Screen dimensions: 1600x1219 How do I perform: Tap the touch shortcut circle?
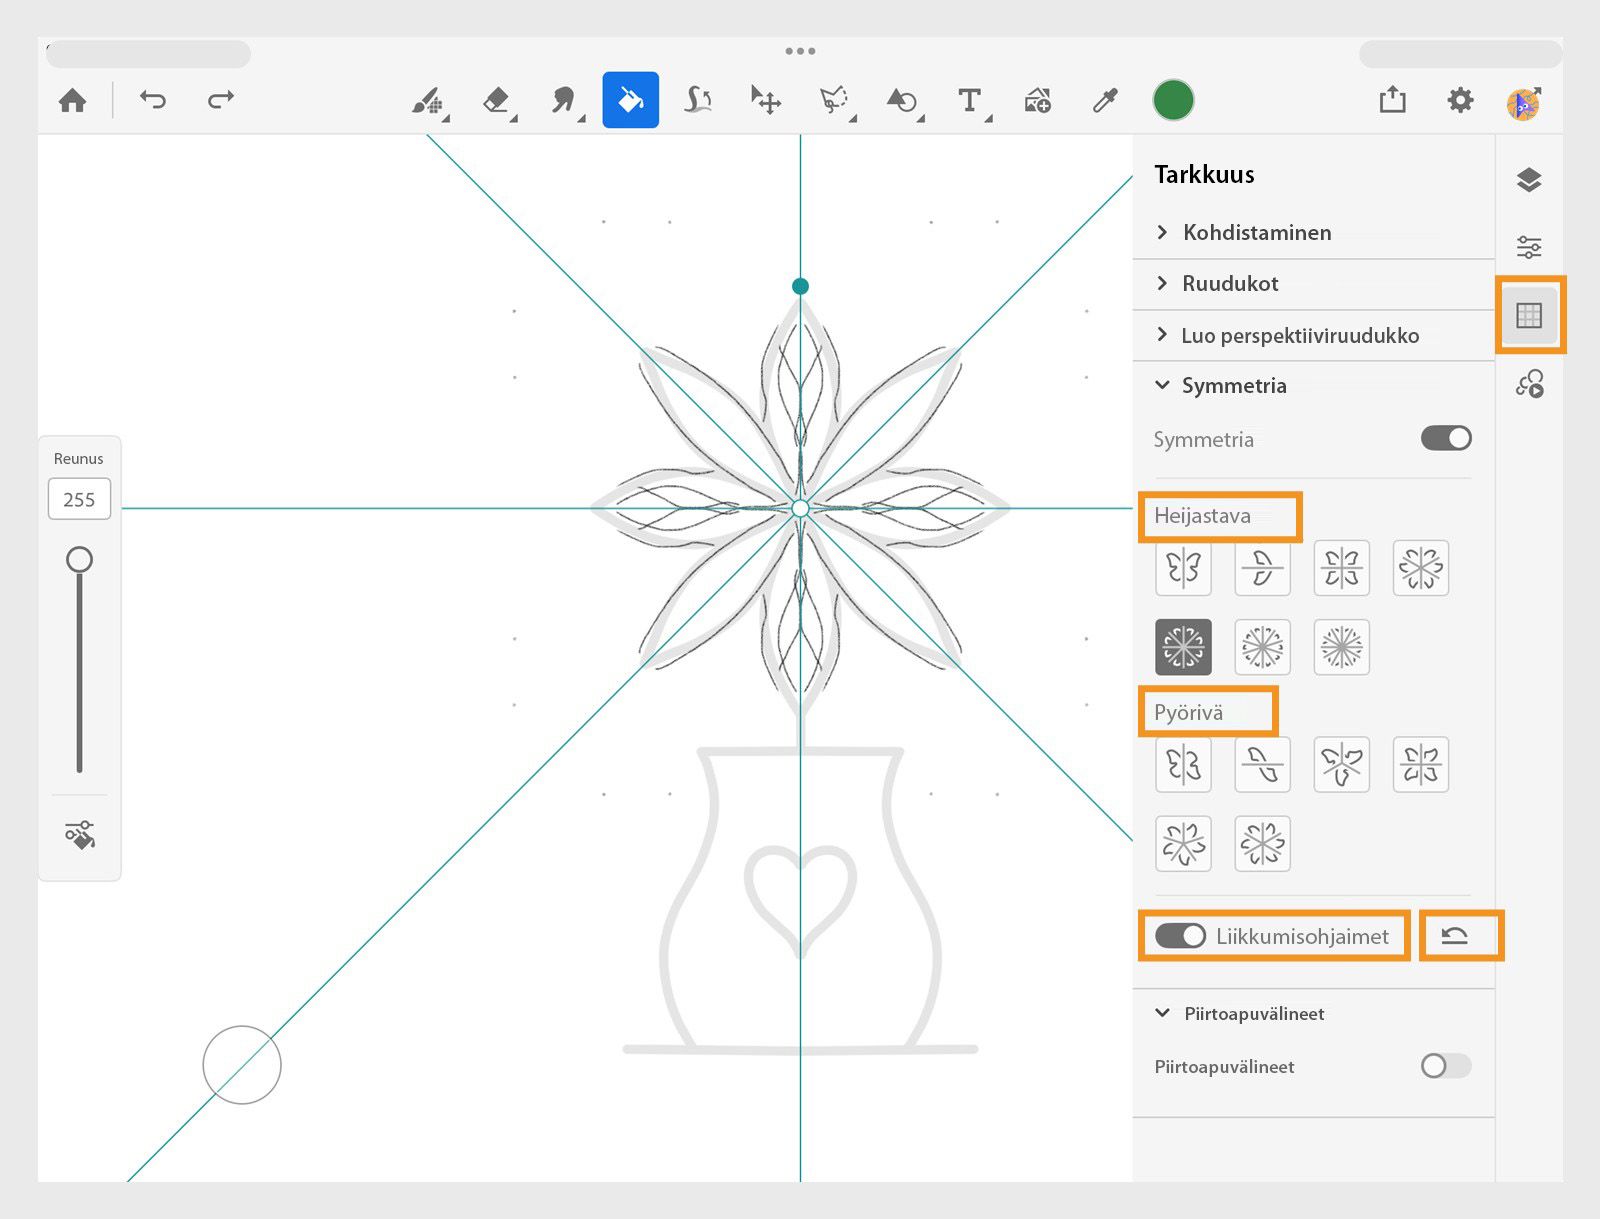(x=242, y=1065)
